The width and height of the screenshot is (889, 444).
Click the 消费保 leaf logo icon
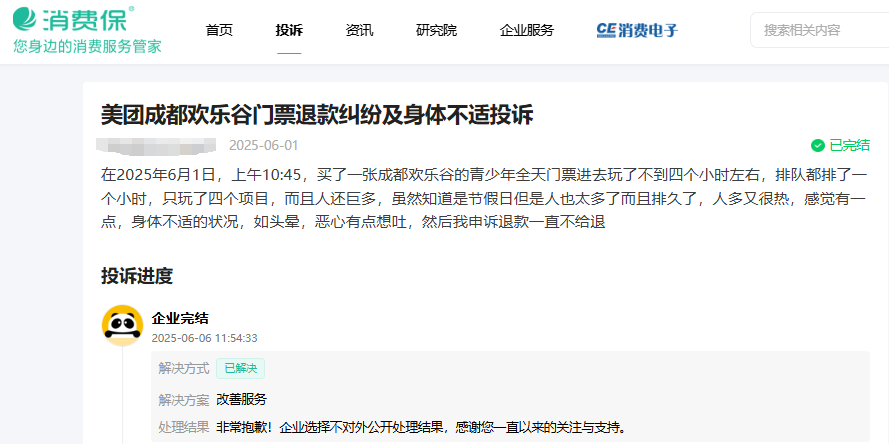25,19
